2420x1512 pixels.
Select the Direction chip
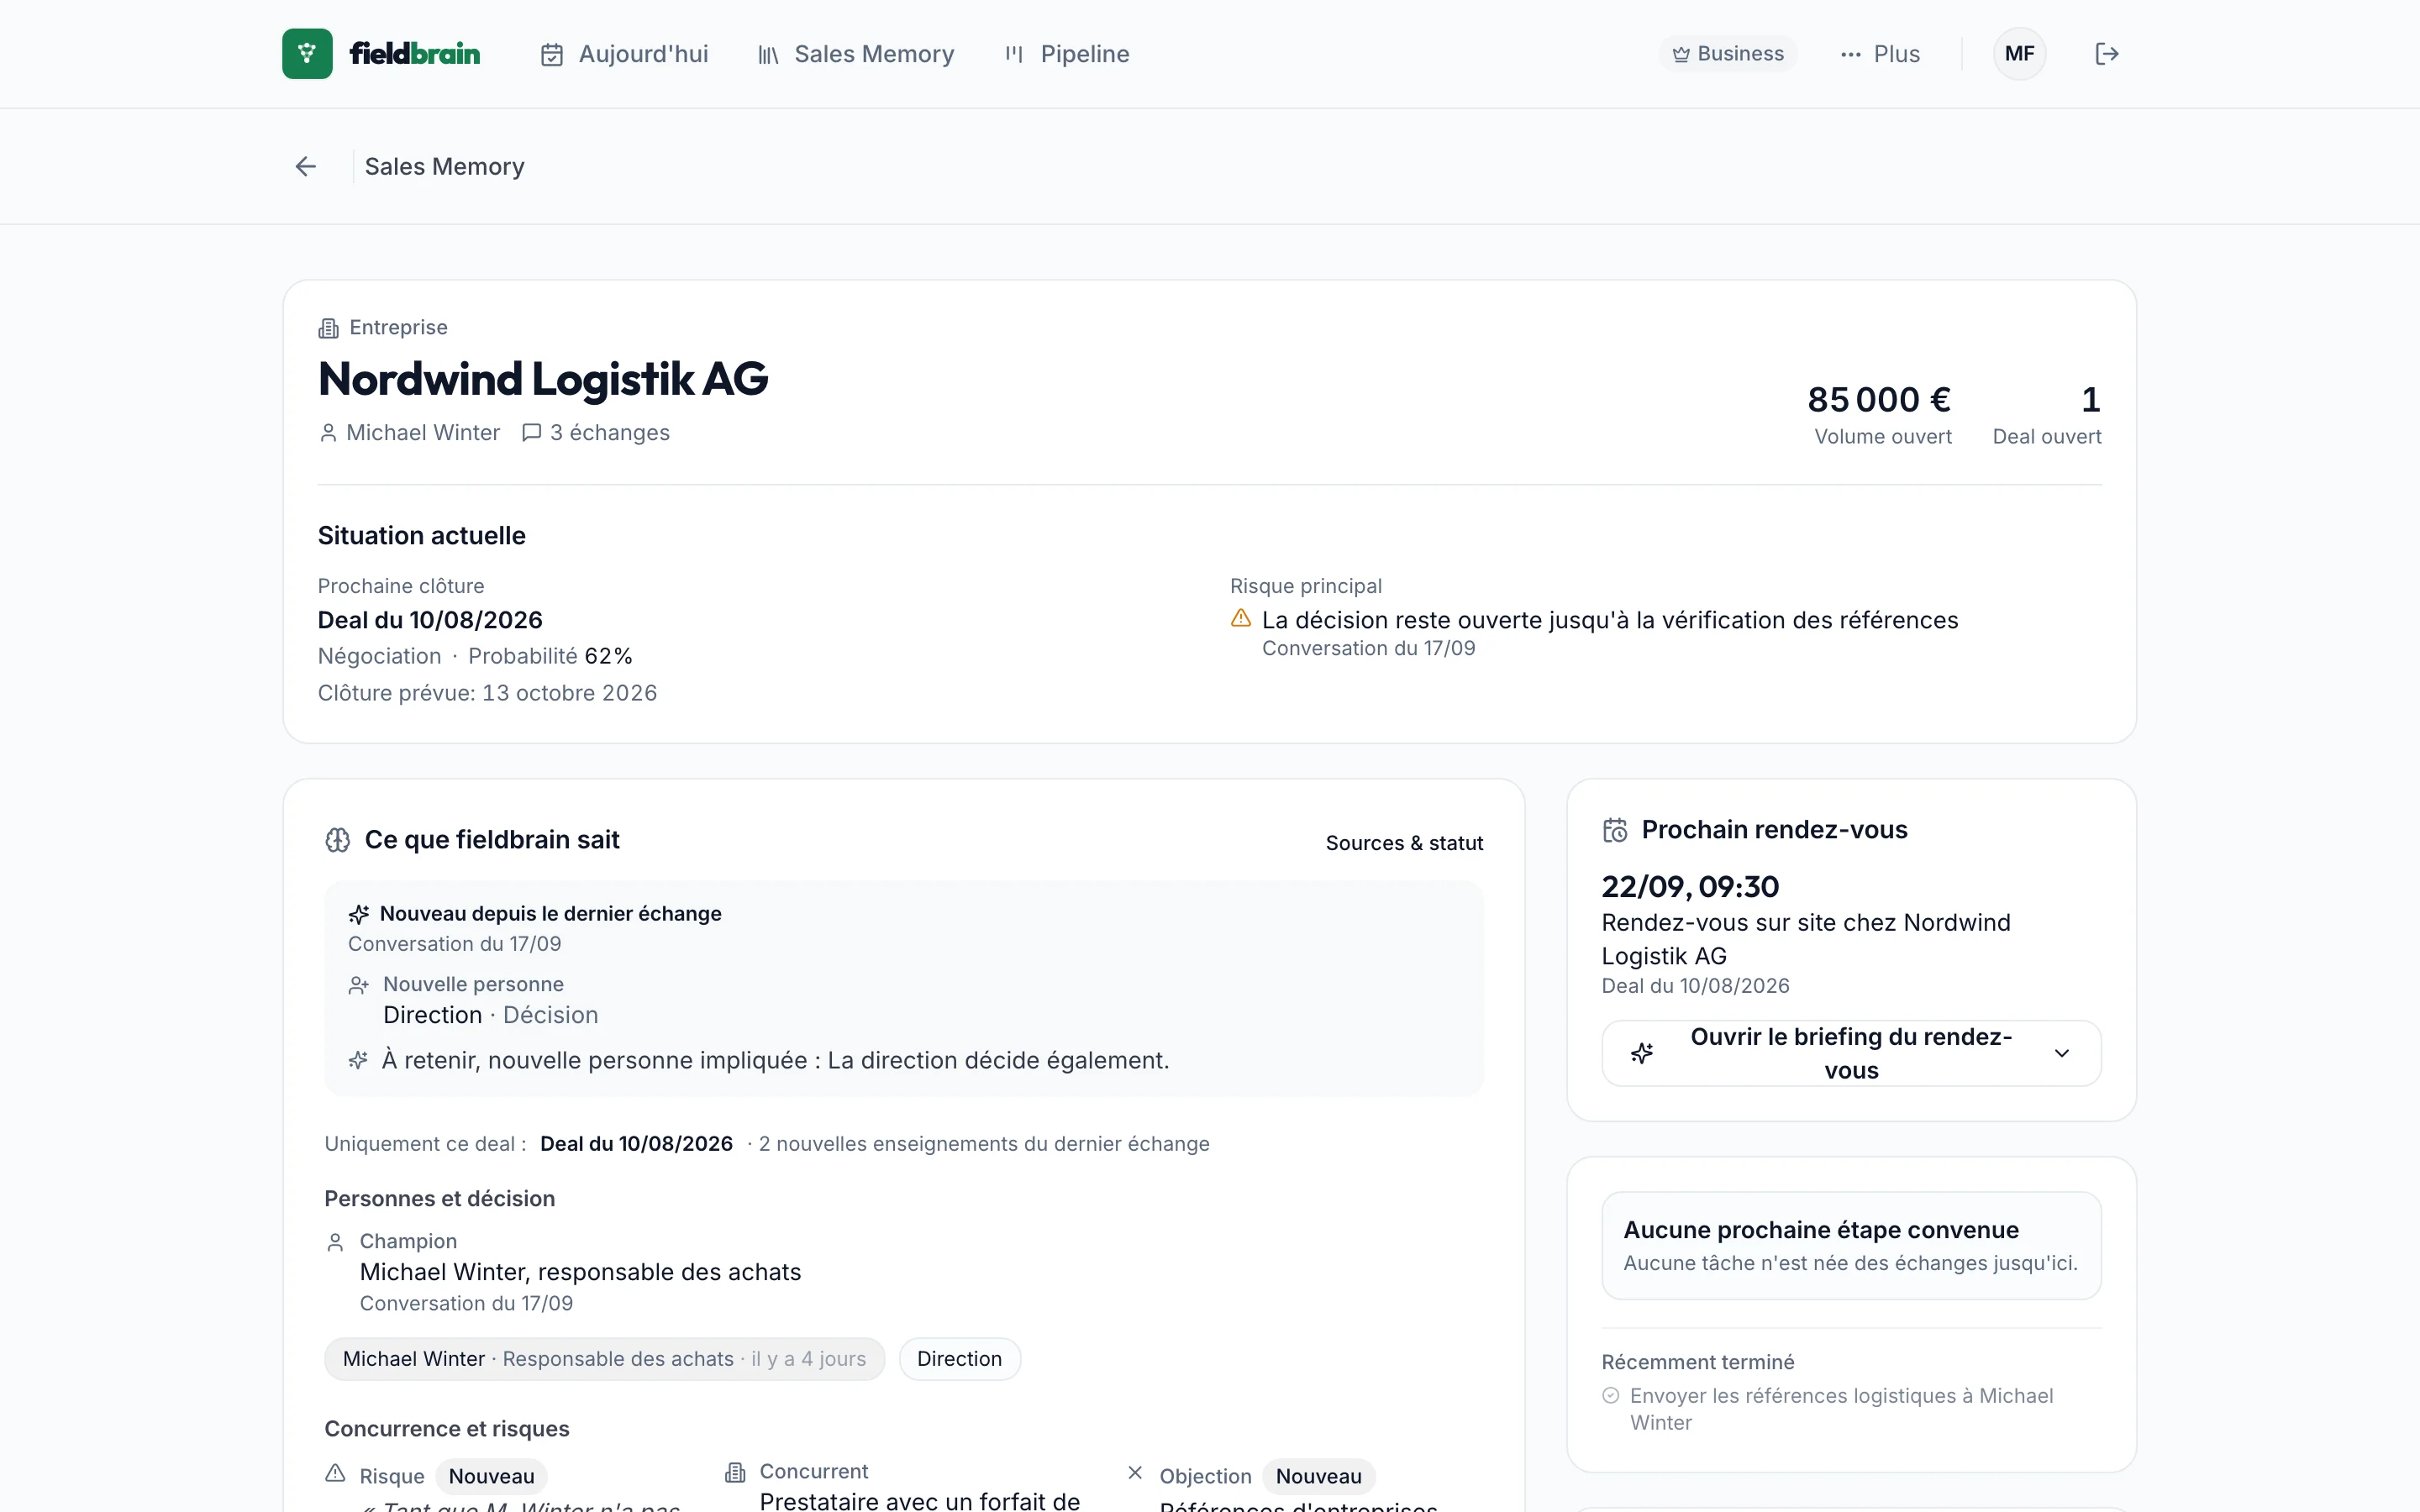pos(959,1359)
